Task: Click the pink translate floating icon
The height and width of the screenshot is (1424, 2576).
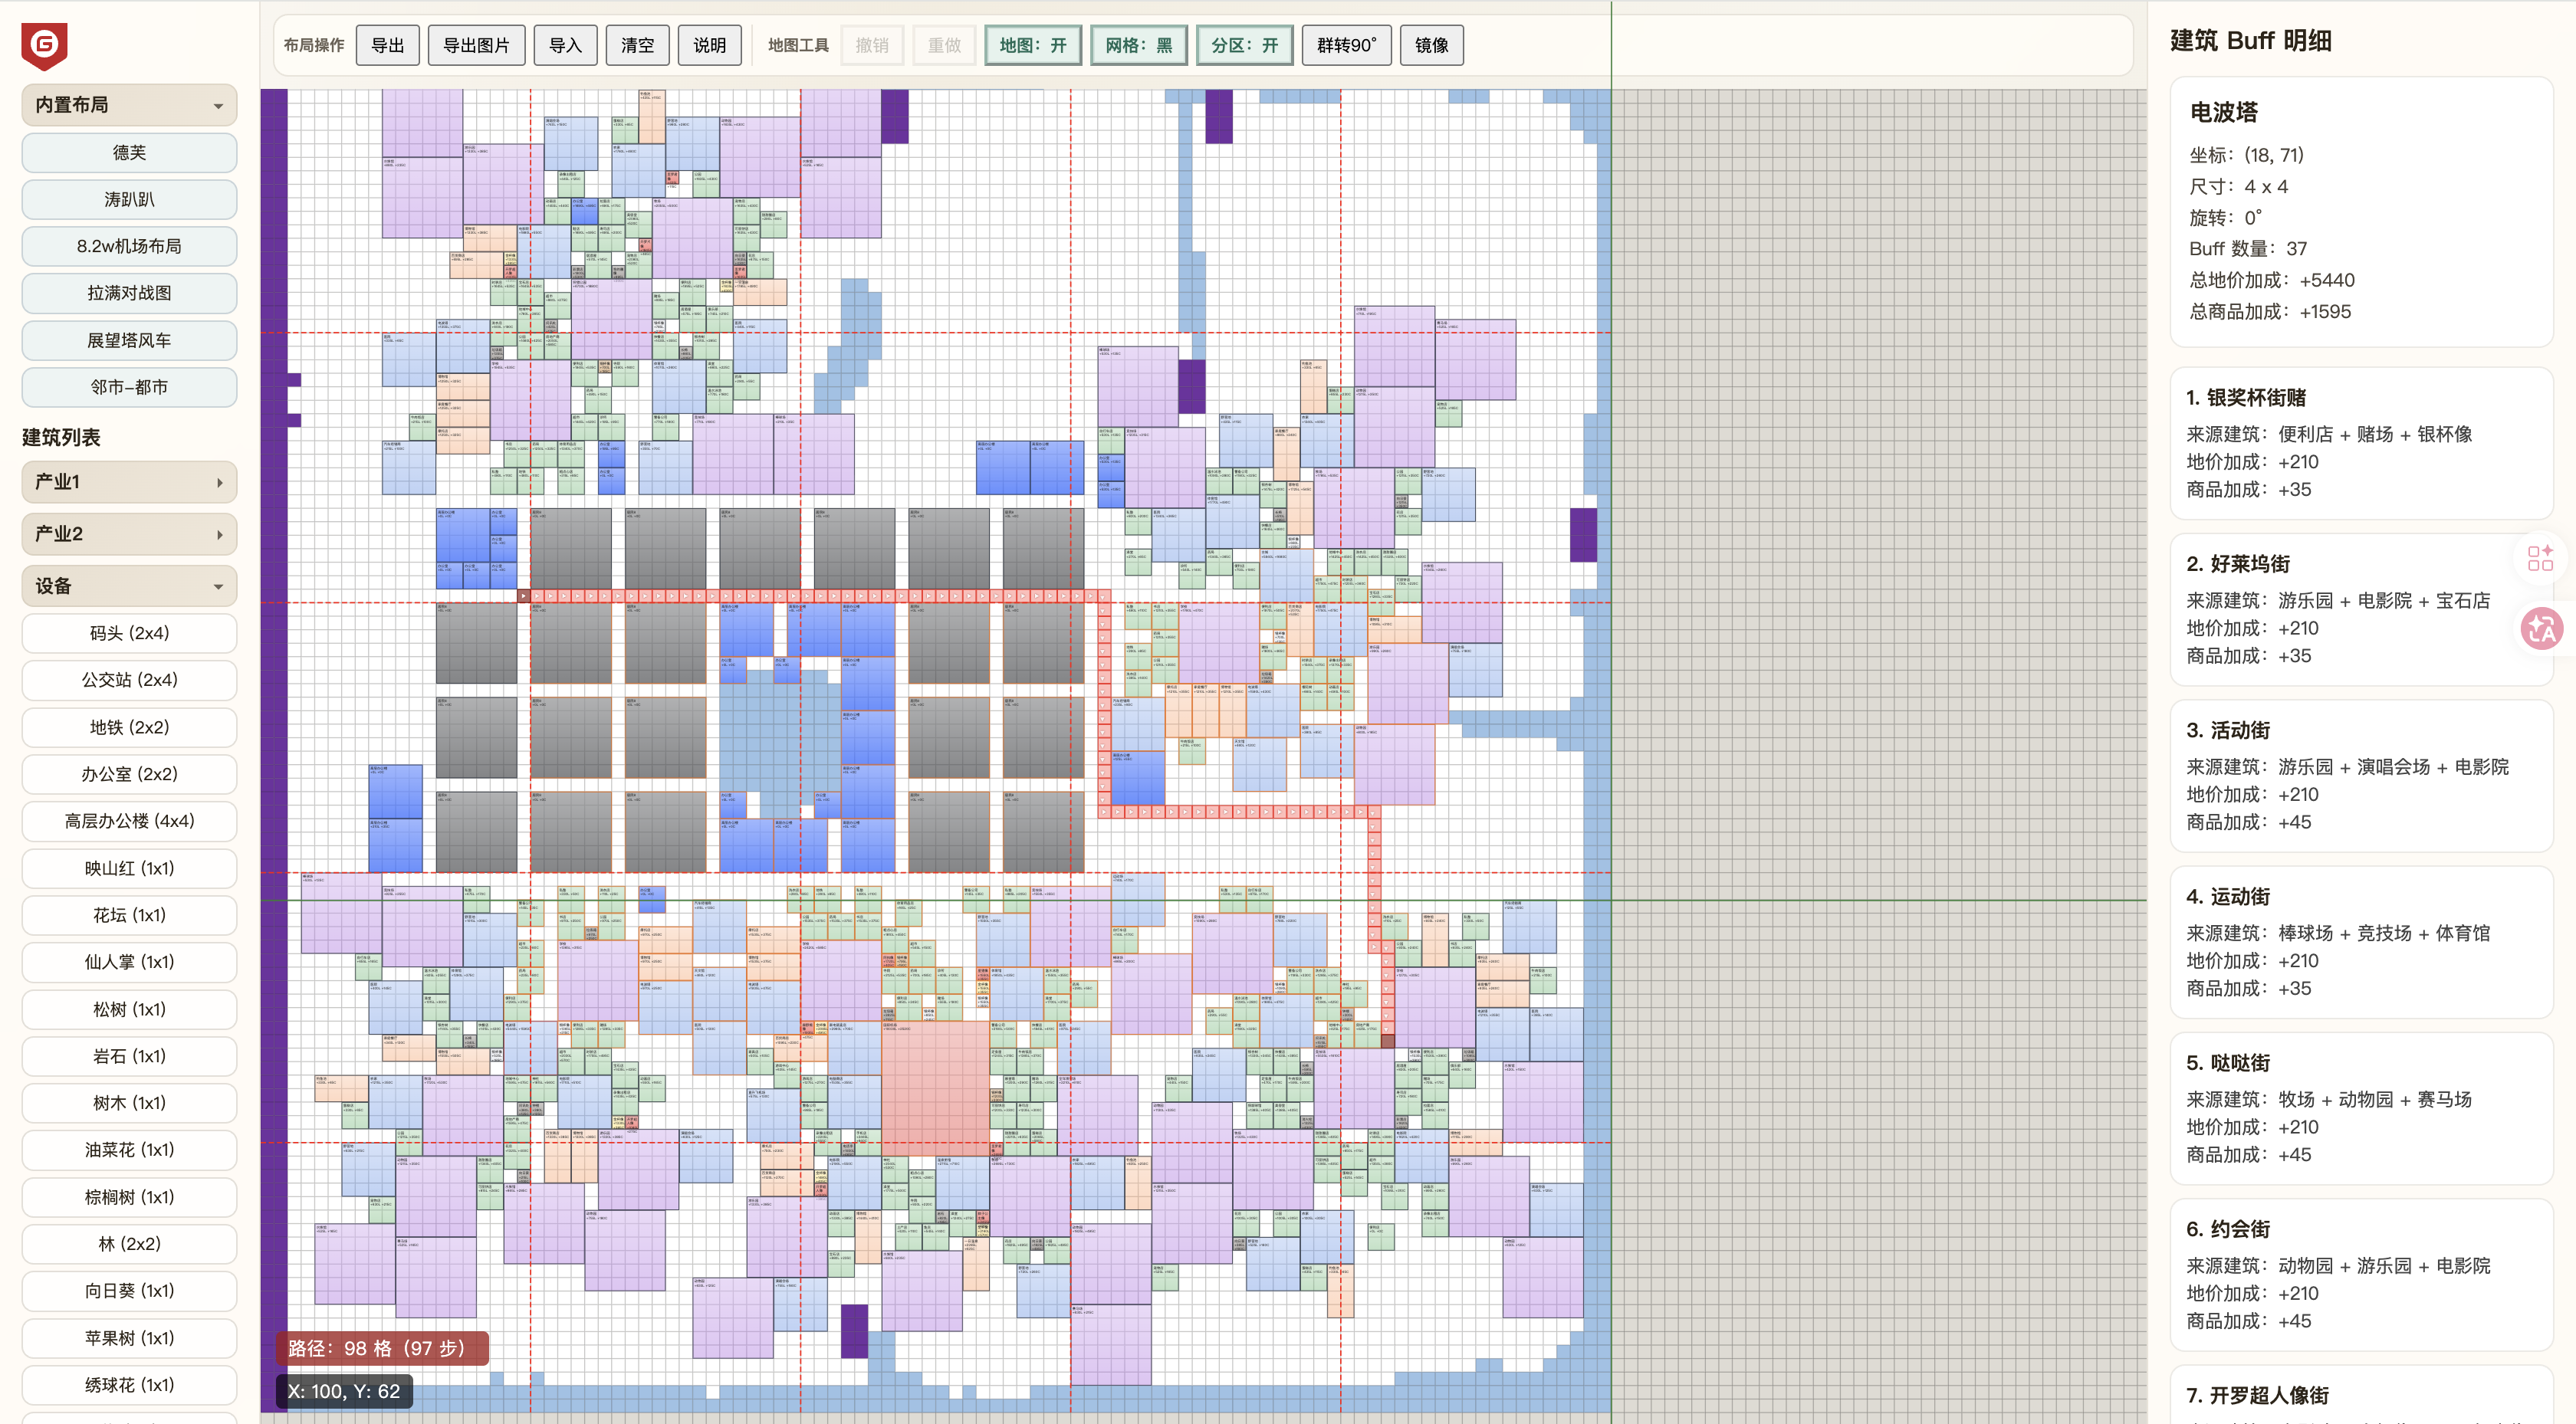Action: click(x=2542, y=629)
